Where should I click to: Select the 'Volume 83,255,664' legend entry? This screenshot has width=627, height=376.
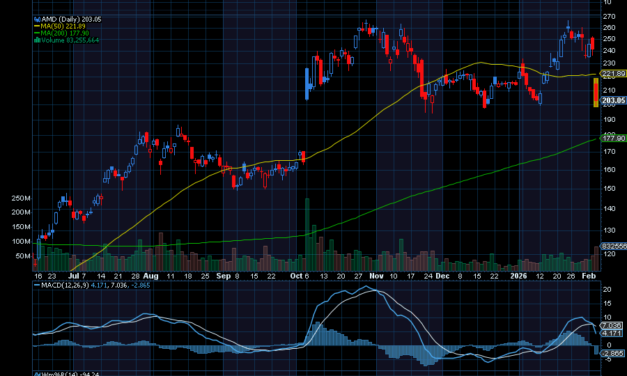coord(70,40)
